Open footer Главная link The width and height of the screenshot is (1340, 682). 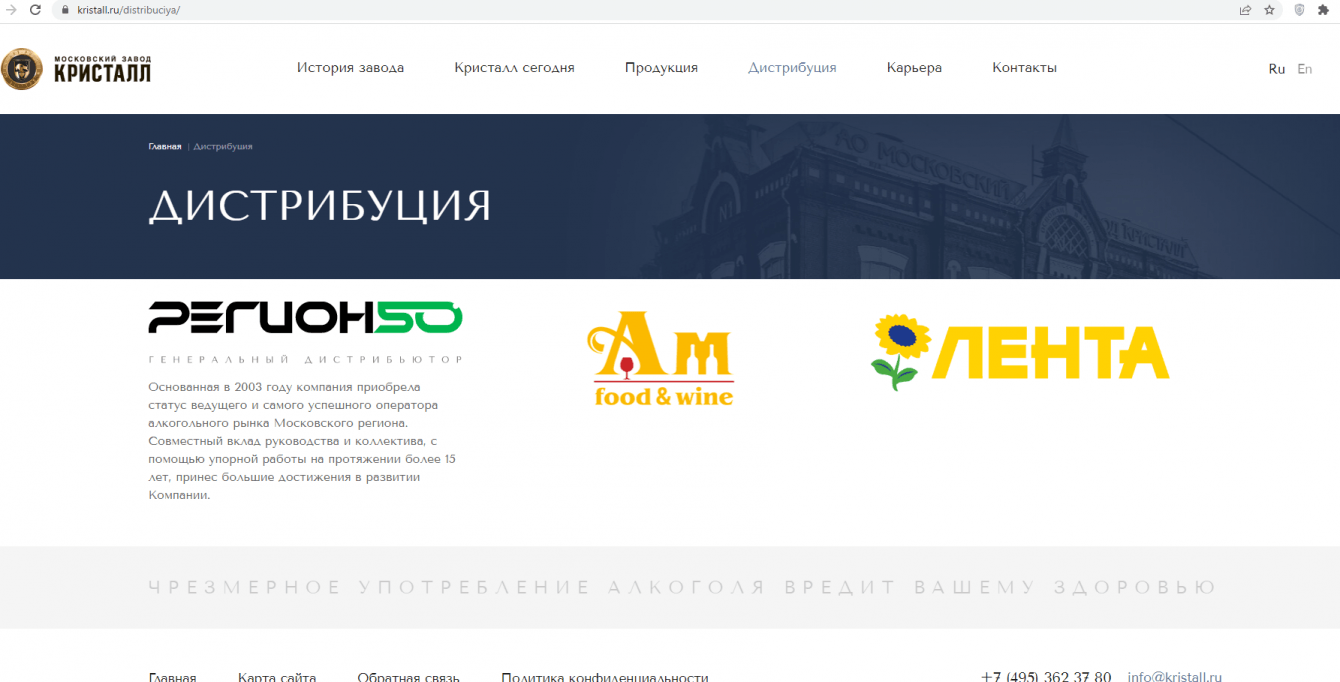click(x=172, y=677)
